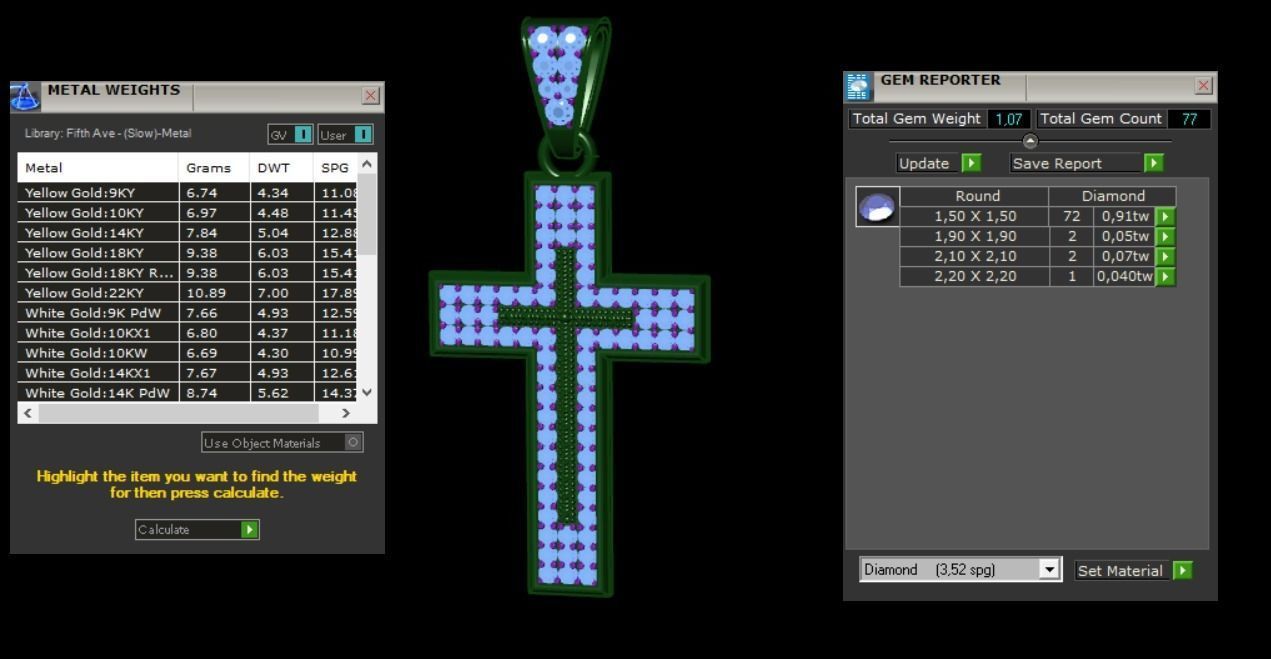Click the Gem Reporter collapse slider handle
The height and width of the screenshot is (659, 1271).
point(1030,141)
